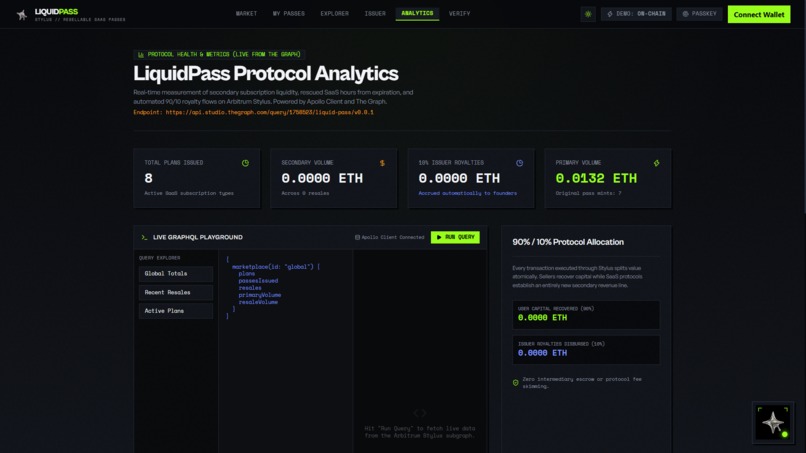Viewport: 806px width, 453px height.
Task: Open the My Passes tab
Action: tap(288, 13)
